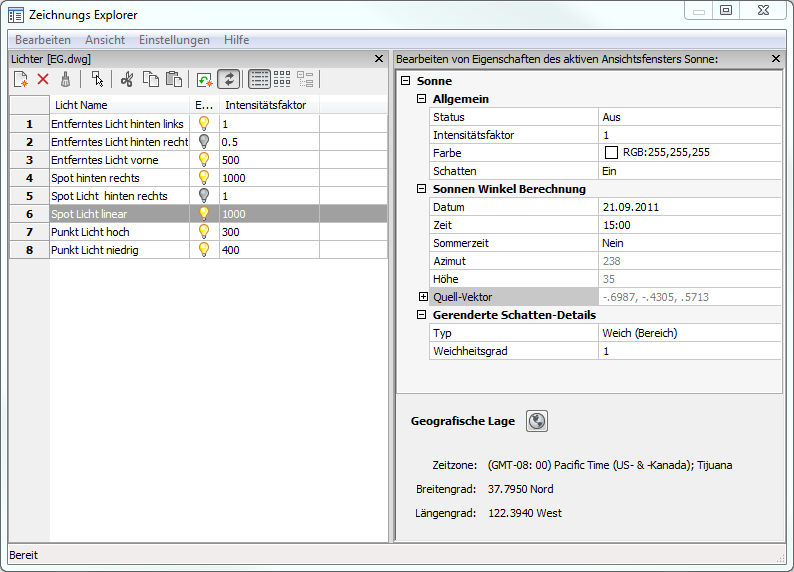Expand the Quell-Vektor property
This screenshot has width=794, height=572.
tap(423, 297)
